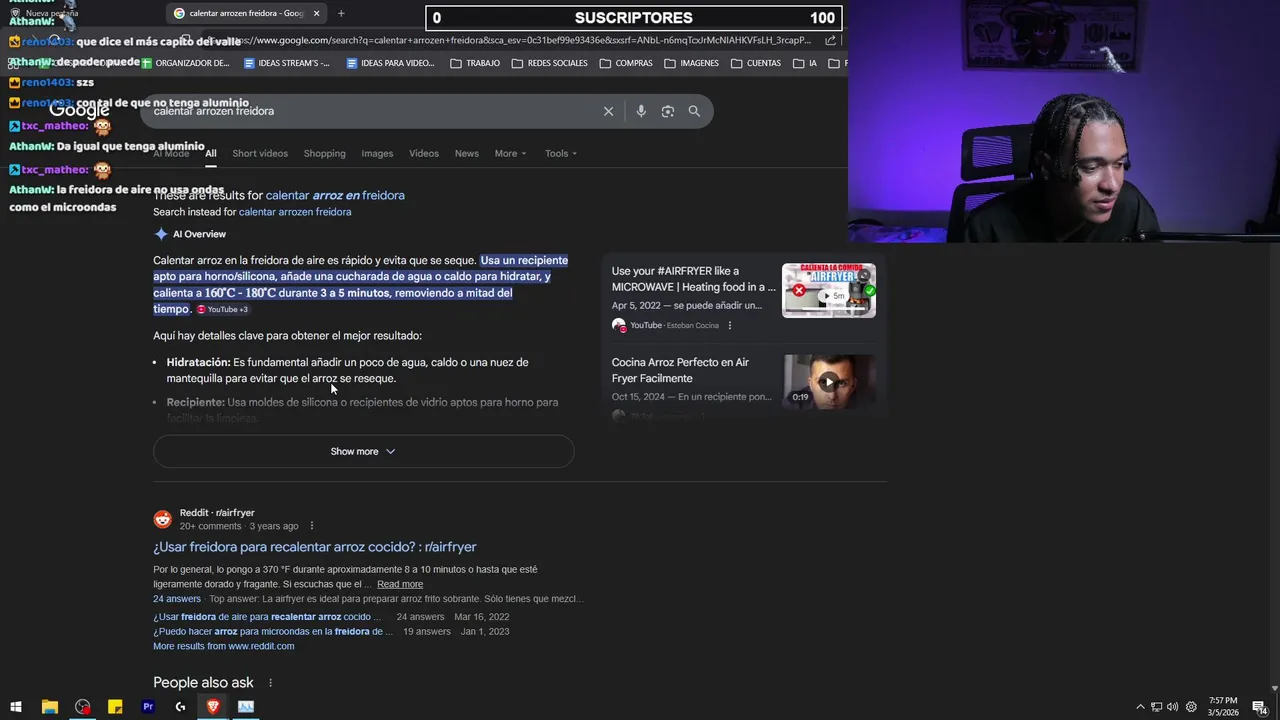Image resolution: width=1280 pixels, height=720 pixels.
Task: Click the magnifier search submit icon
Action: point(694,111)
